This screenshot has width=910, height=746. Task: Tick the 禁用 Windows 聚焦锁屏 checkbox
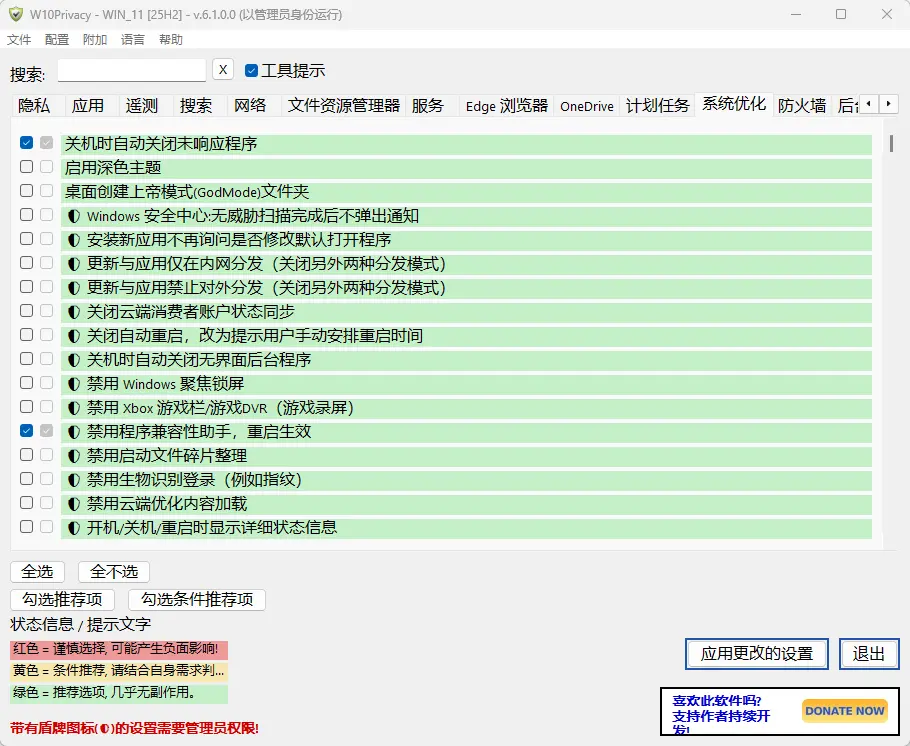click(x=26, y=383)
